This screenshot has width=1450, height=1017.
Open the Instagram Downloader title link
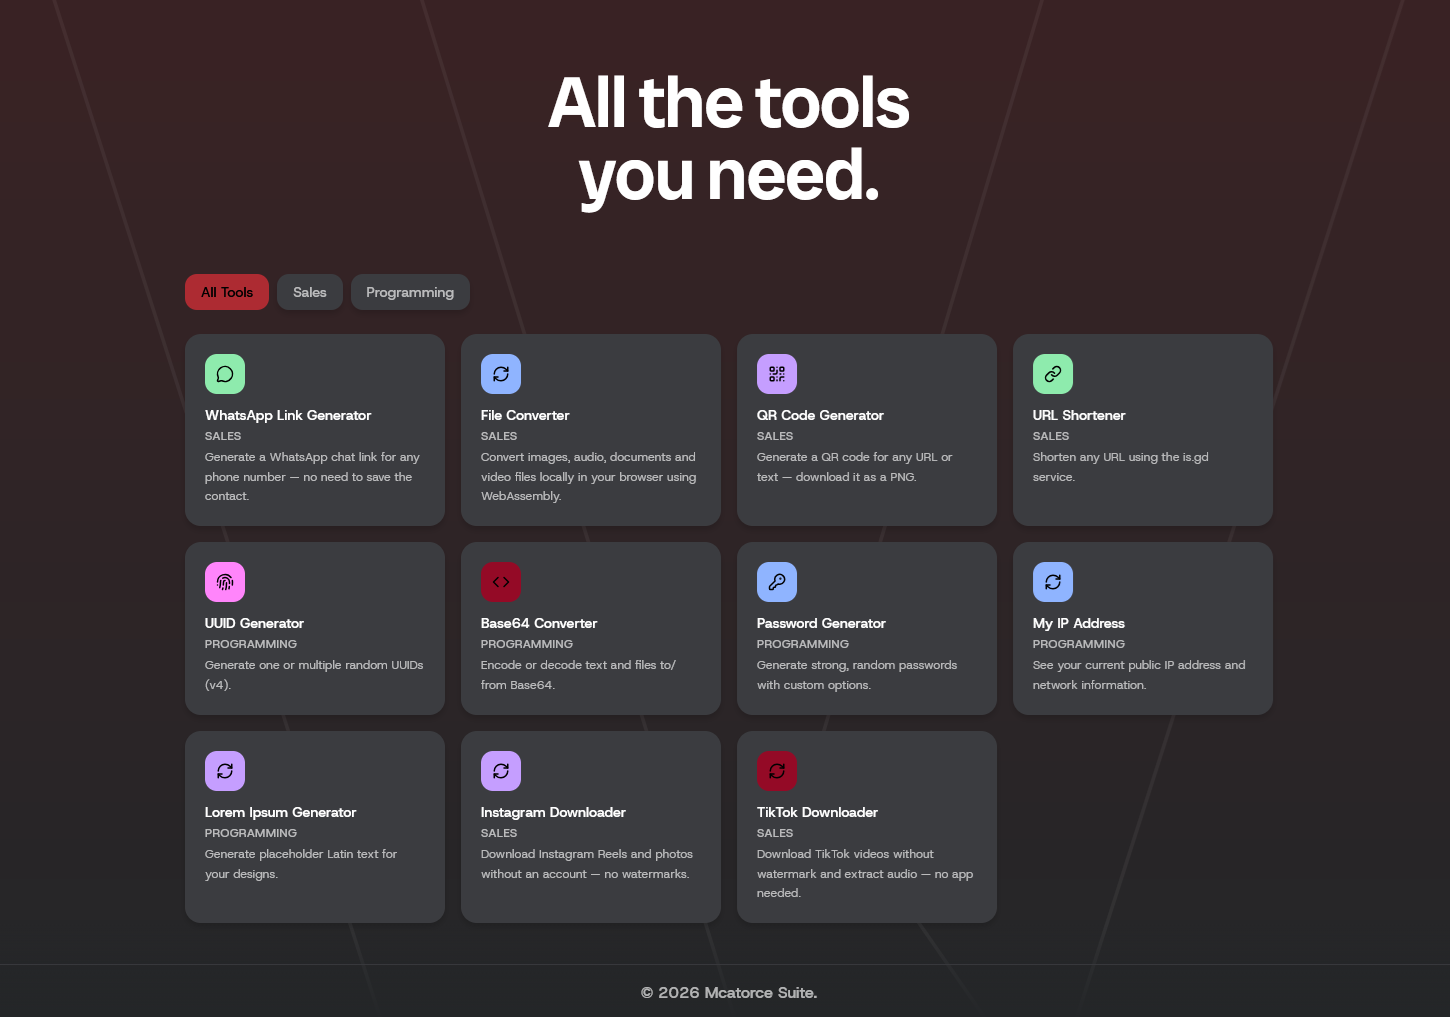pos(553,812)
